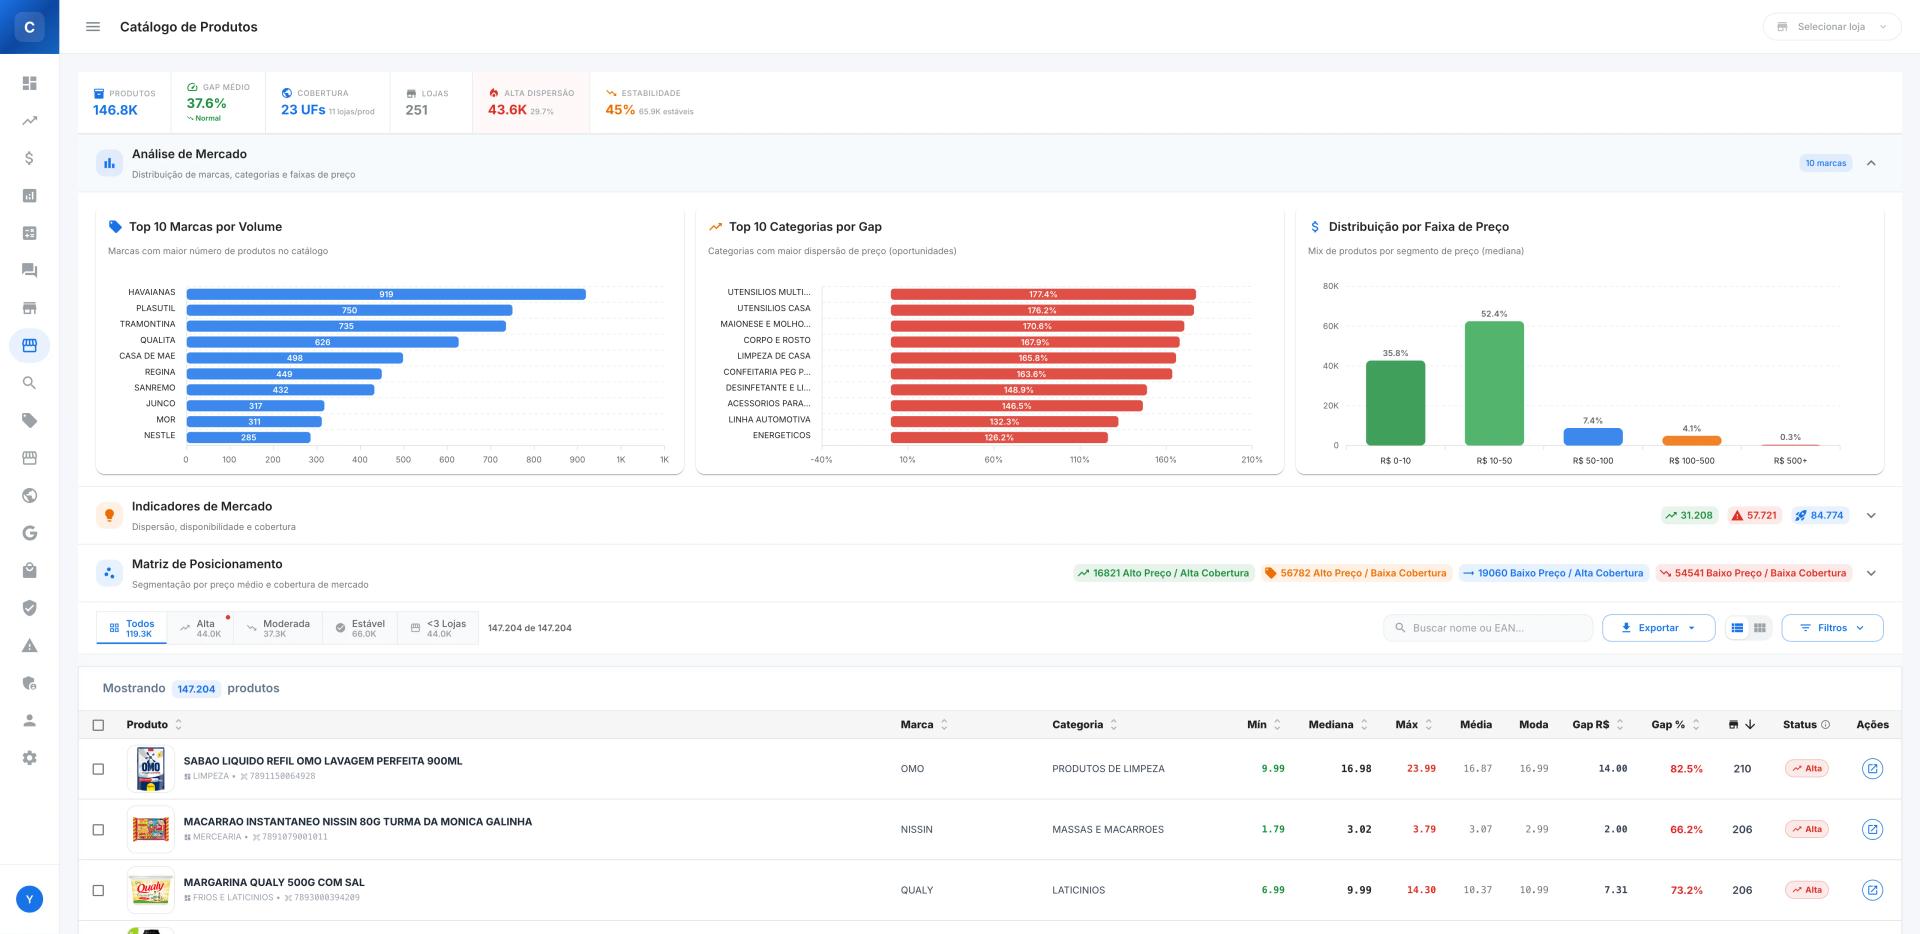
Task: Select the Alta tab
Action: [x=201, y=628]
